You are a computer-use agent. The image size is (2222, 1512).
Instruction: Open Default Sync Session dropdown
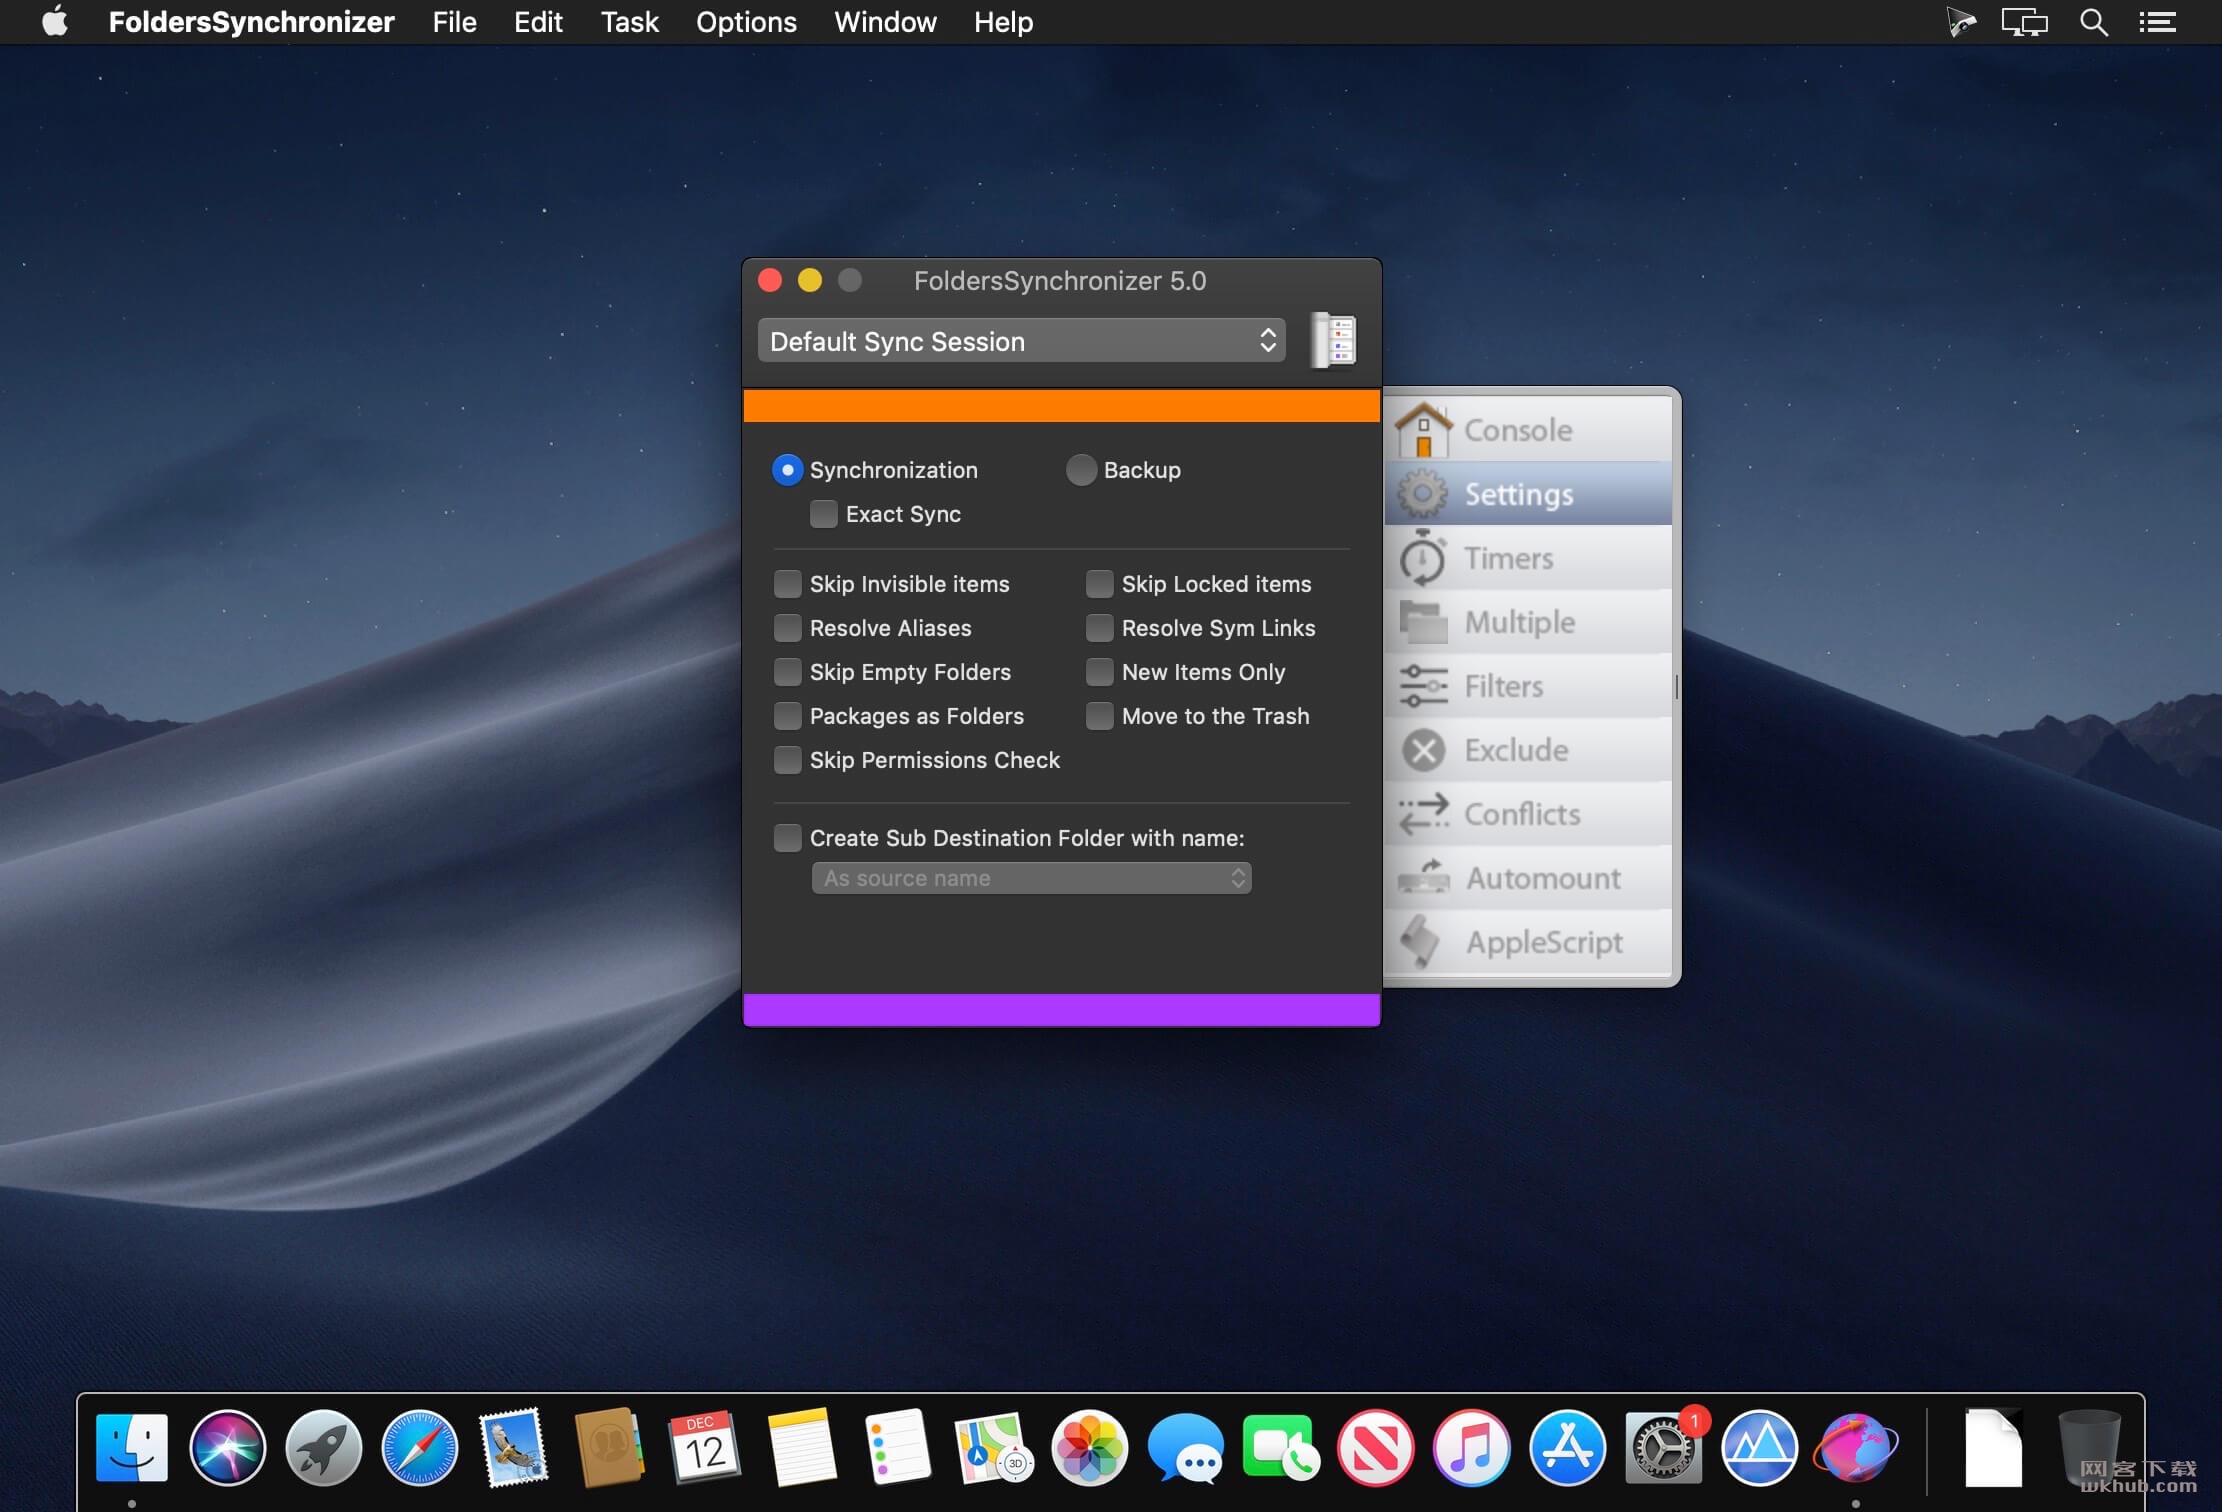pyautogui.click(x=1021, y=341)
